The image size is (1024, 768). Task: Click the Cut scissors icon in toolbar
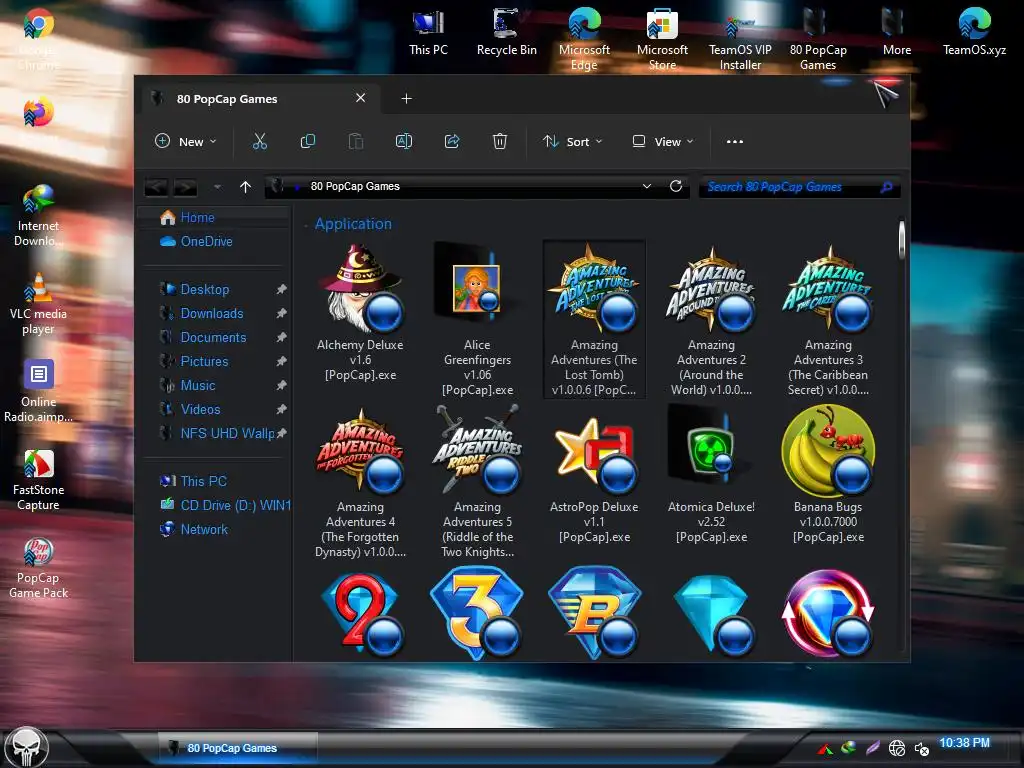point(260,141)
